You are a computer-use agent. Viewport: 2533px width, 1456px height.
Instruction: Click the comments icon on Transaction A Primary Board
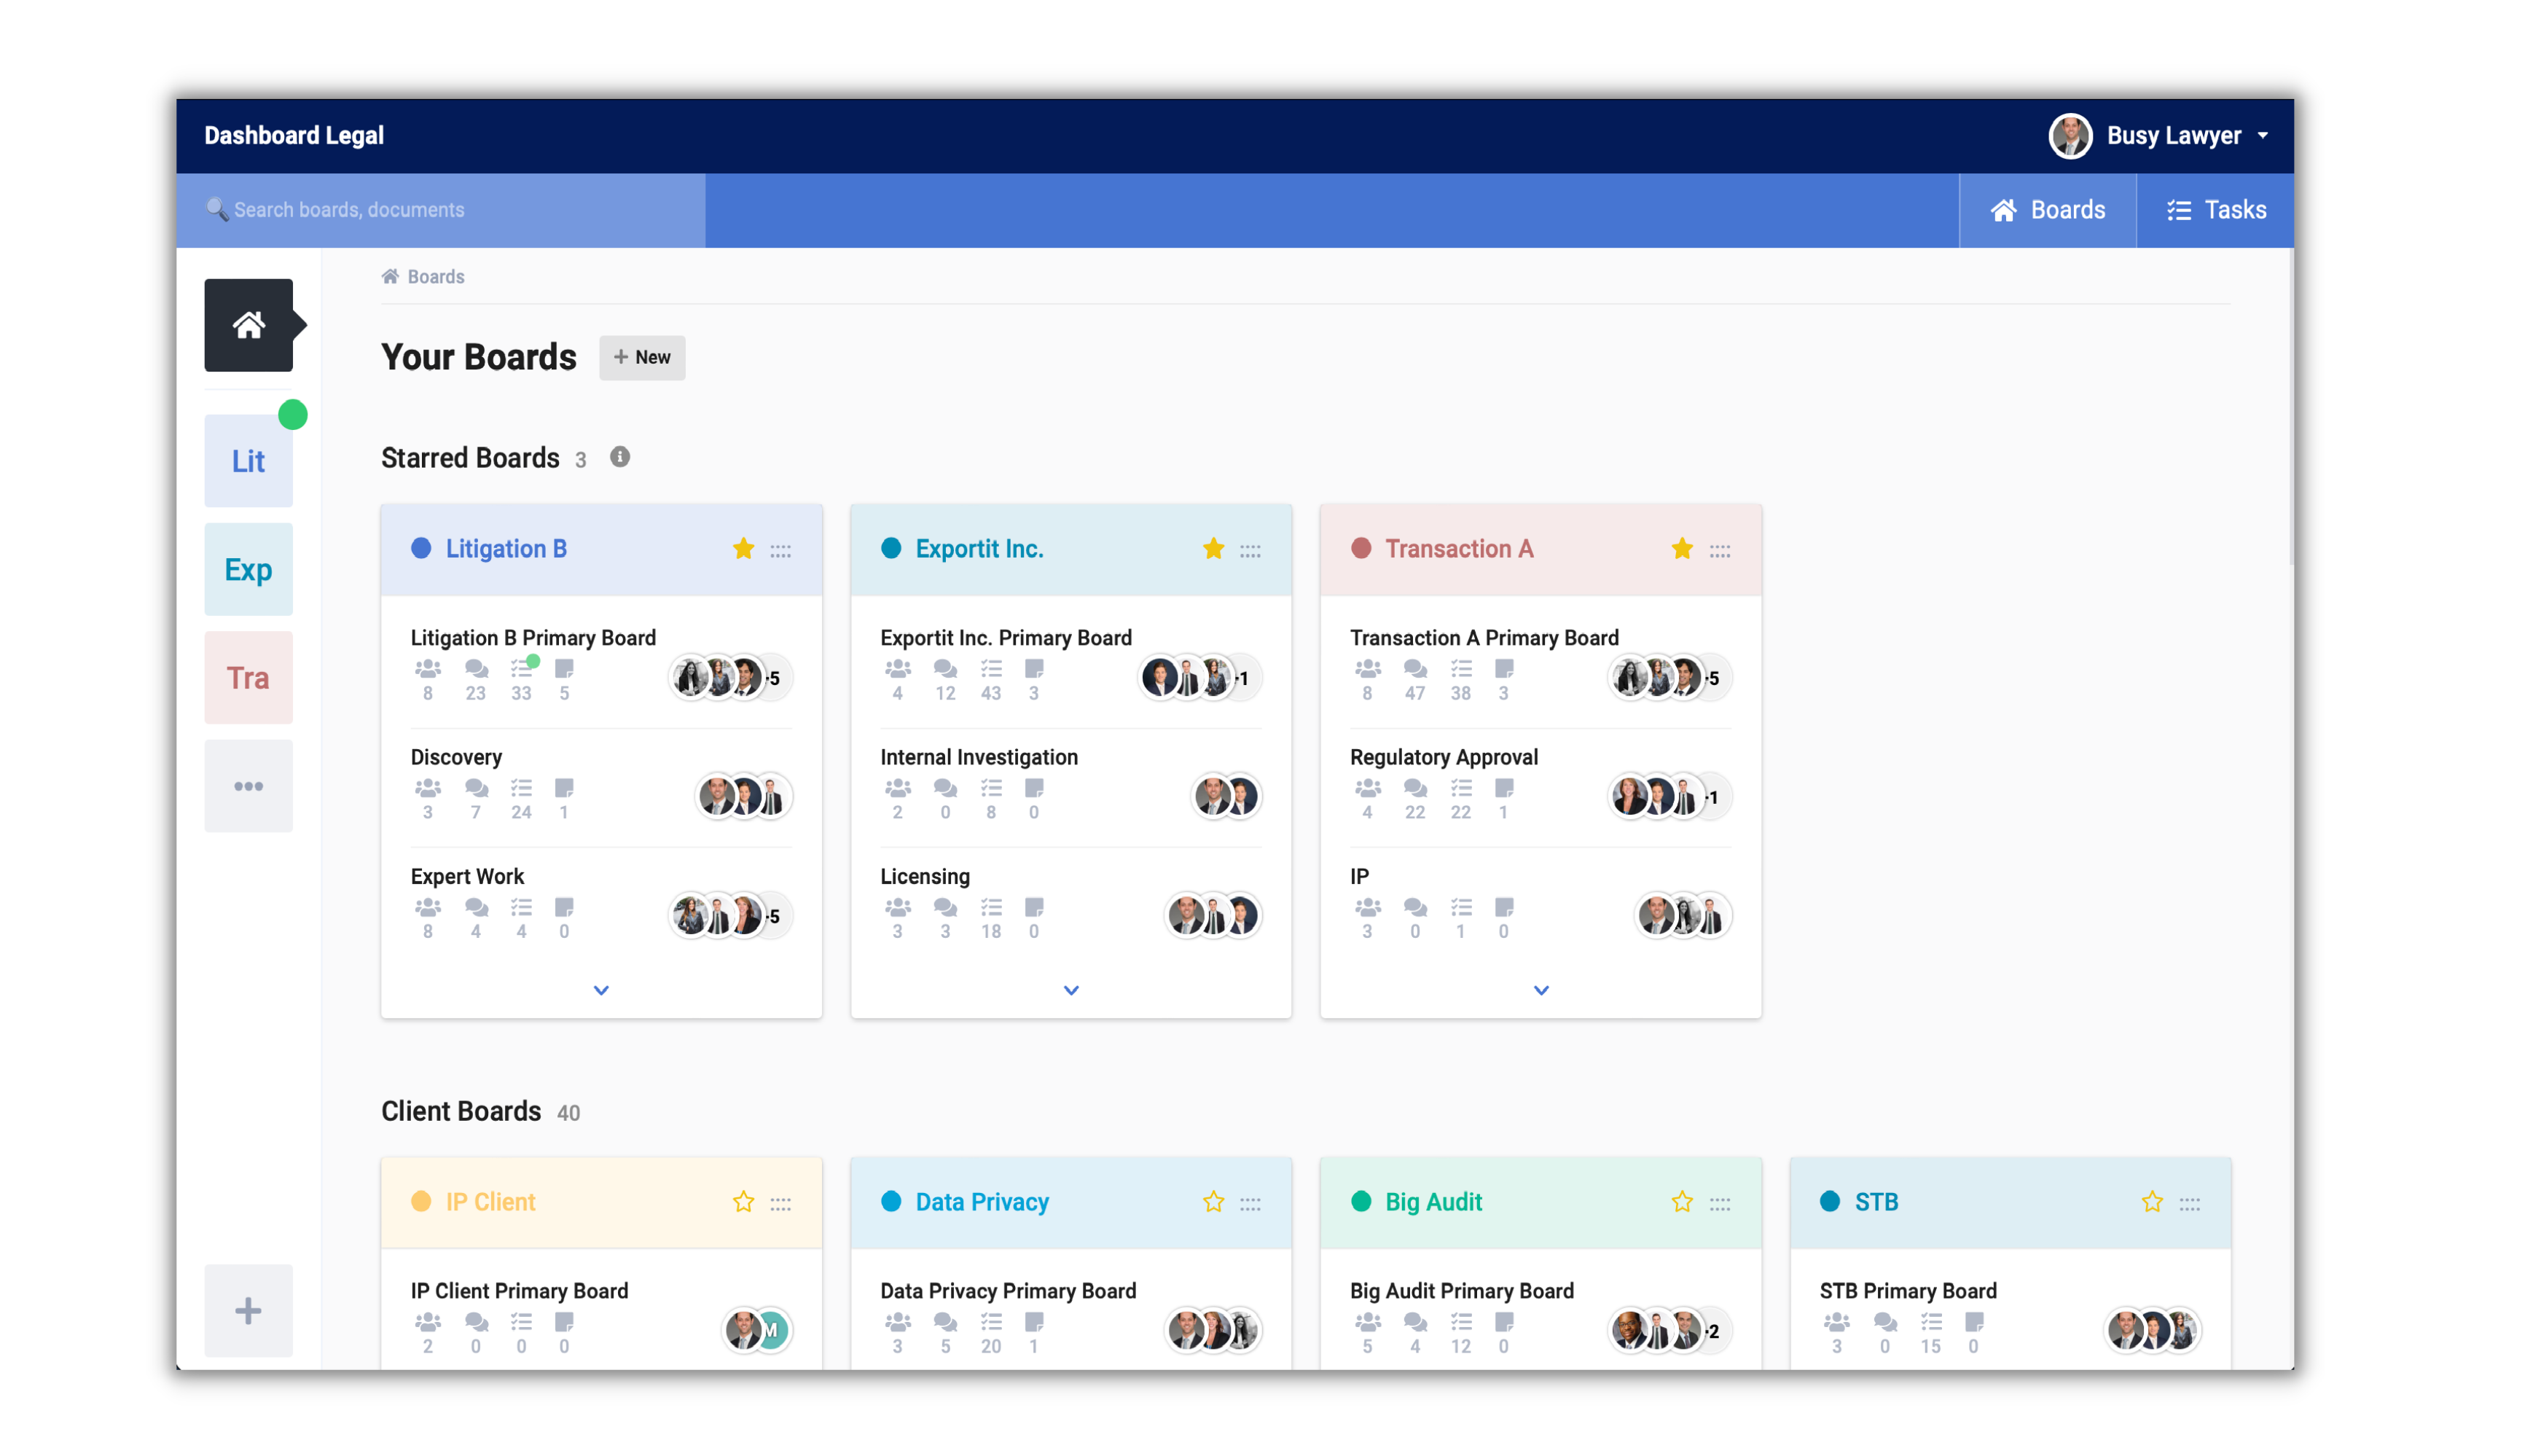[x=1415, y=668]
